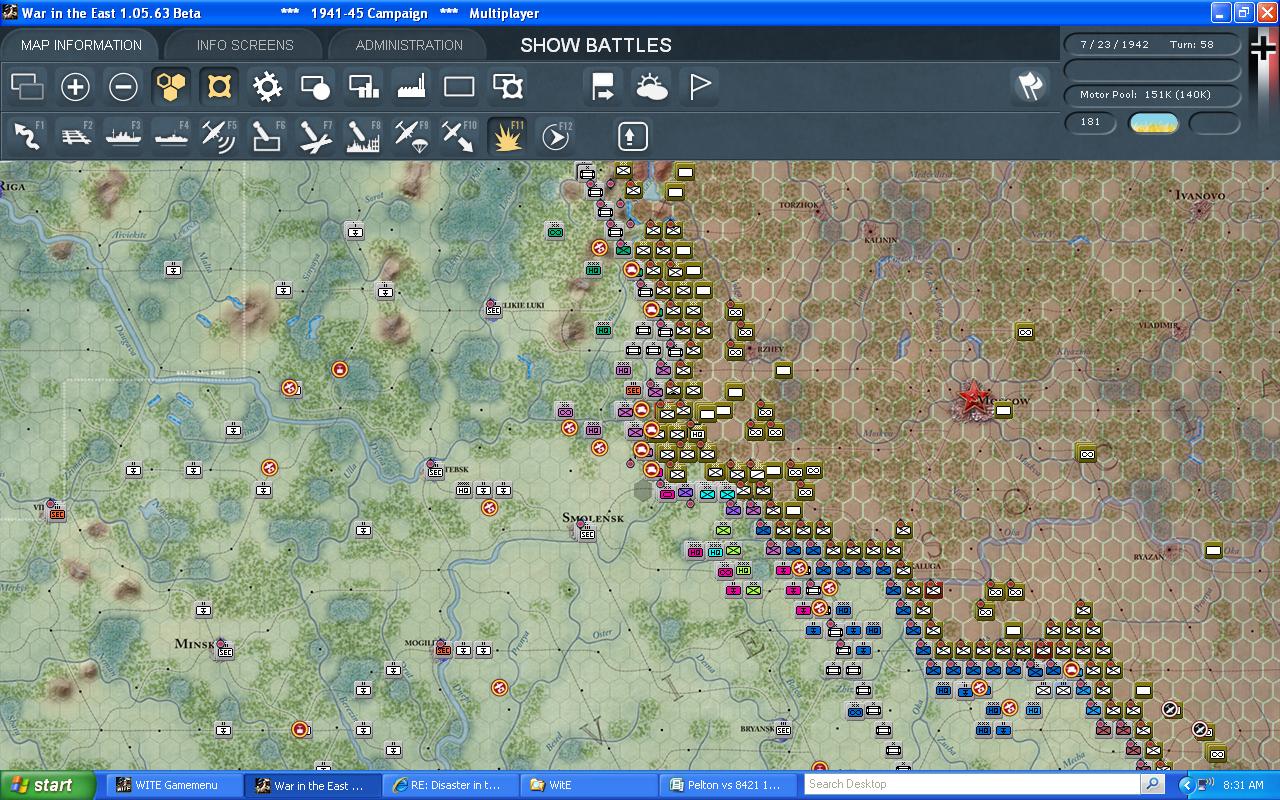Click the factory icon in toolbar
Viewport: 1280px width, 800px height.
[411, 87]
